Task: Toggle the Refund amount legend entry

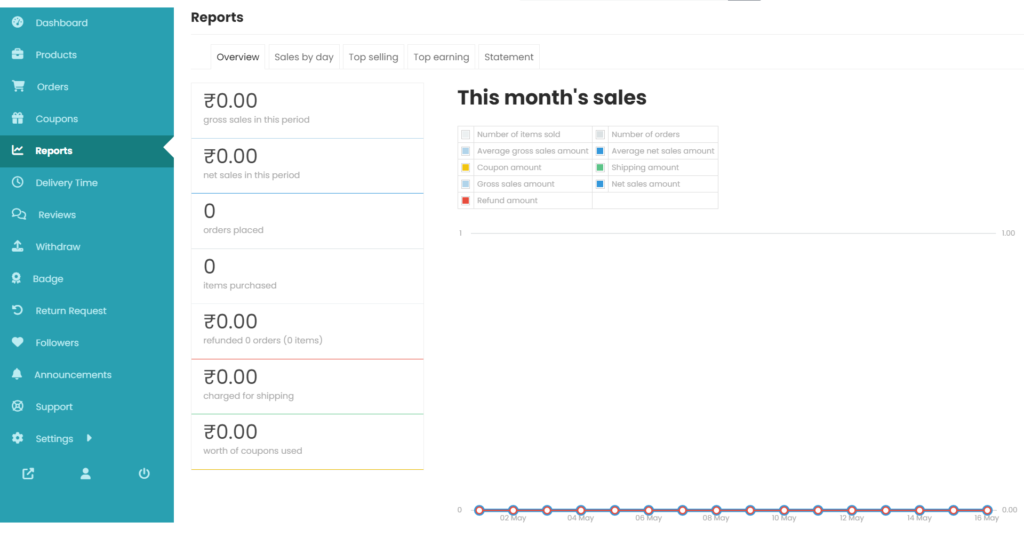Action: tap(500, 200)
